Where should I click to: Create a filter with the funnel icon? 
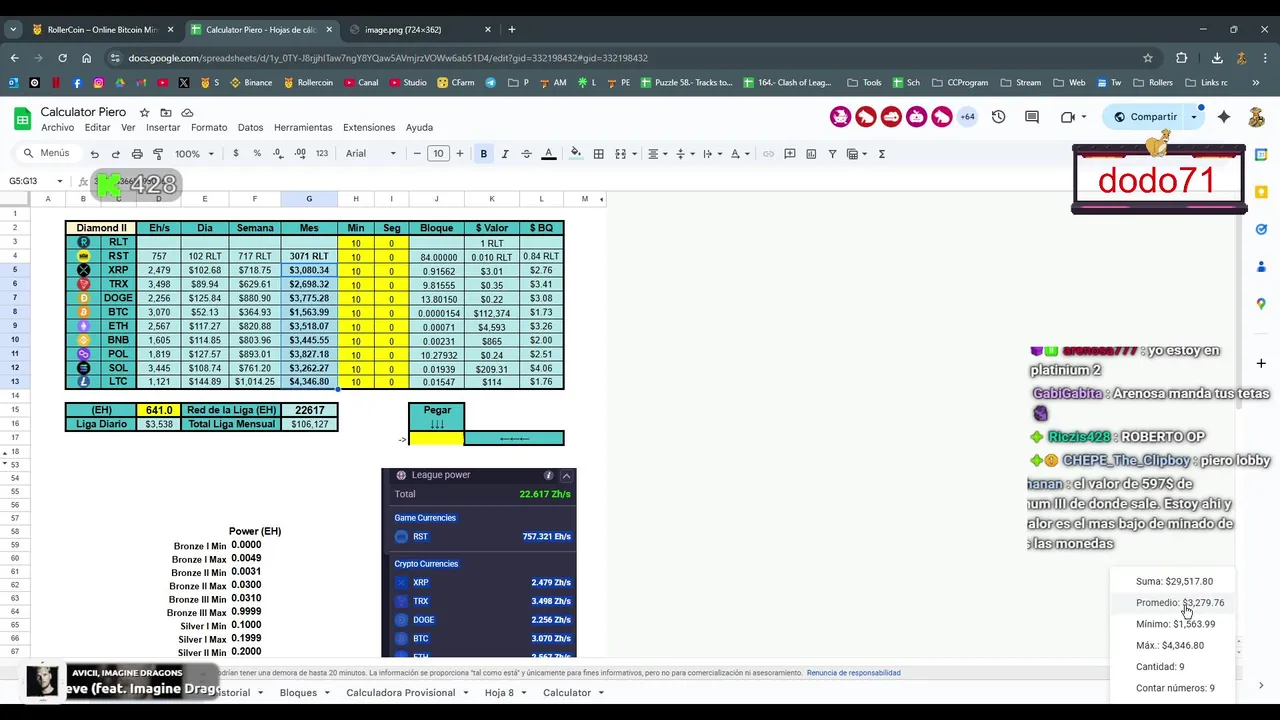point(832,154)
